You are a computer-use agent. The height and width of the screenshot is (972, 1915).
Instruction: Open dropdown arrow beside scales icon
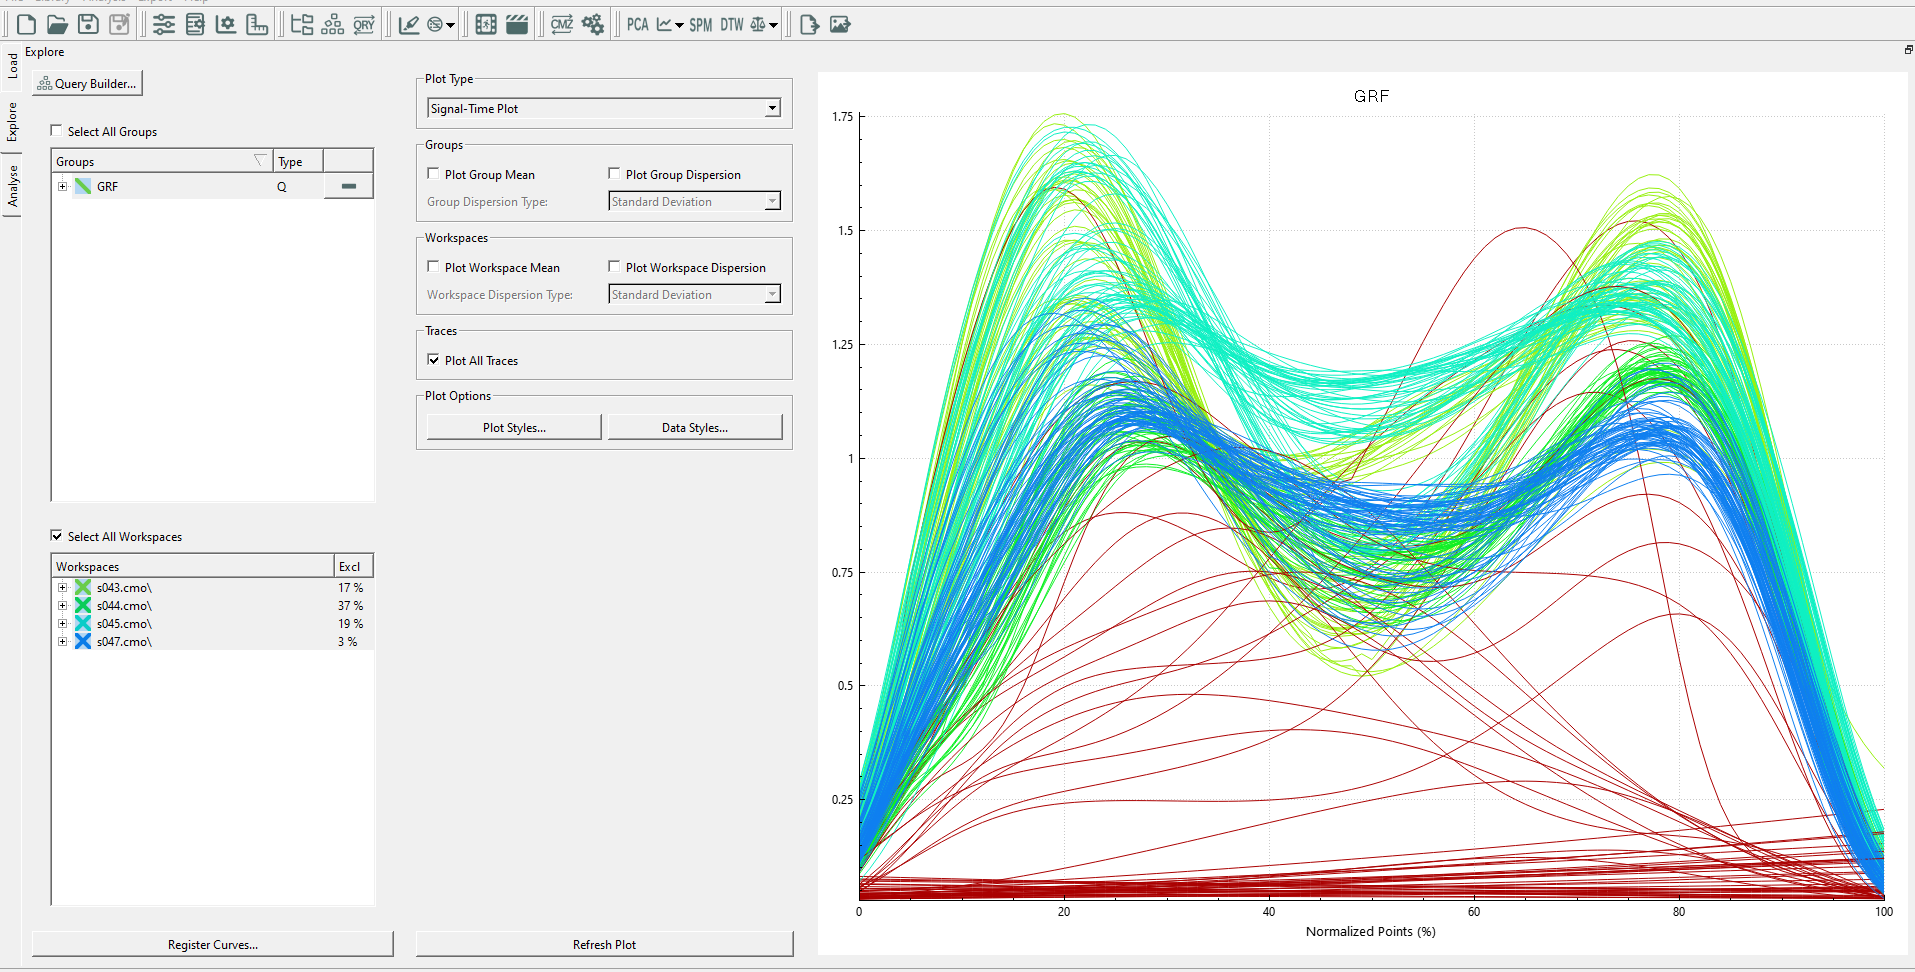tap(774, 25)
